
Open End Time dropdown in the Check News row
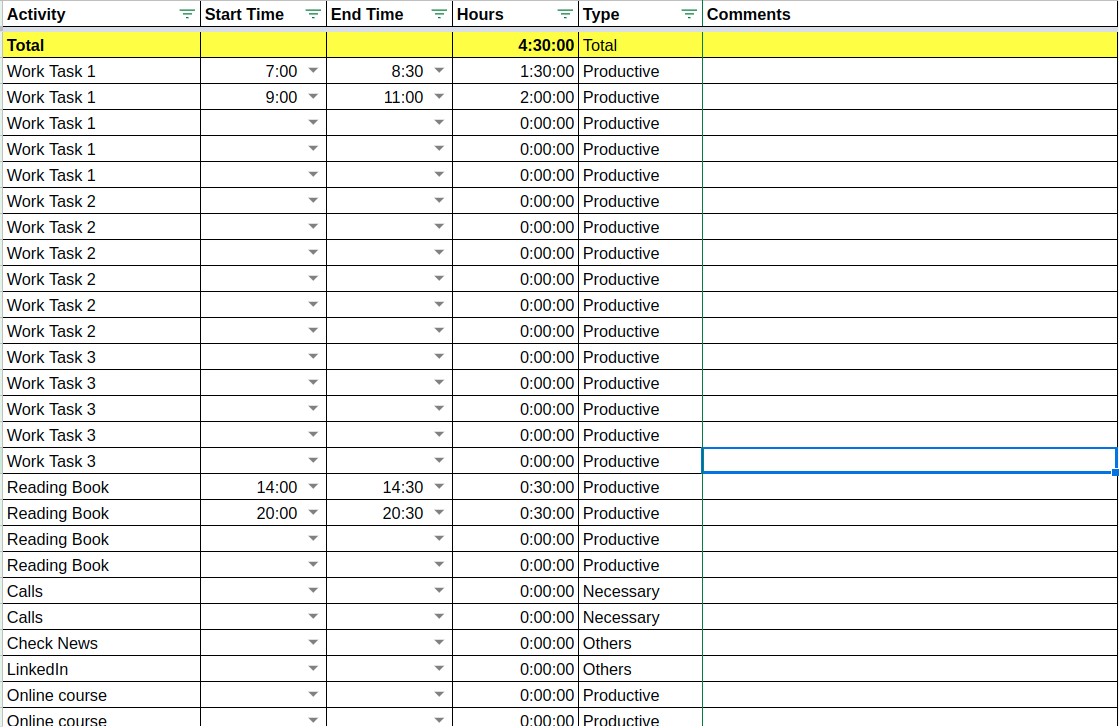click(438, 642)
